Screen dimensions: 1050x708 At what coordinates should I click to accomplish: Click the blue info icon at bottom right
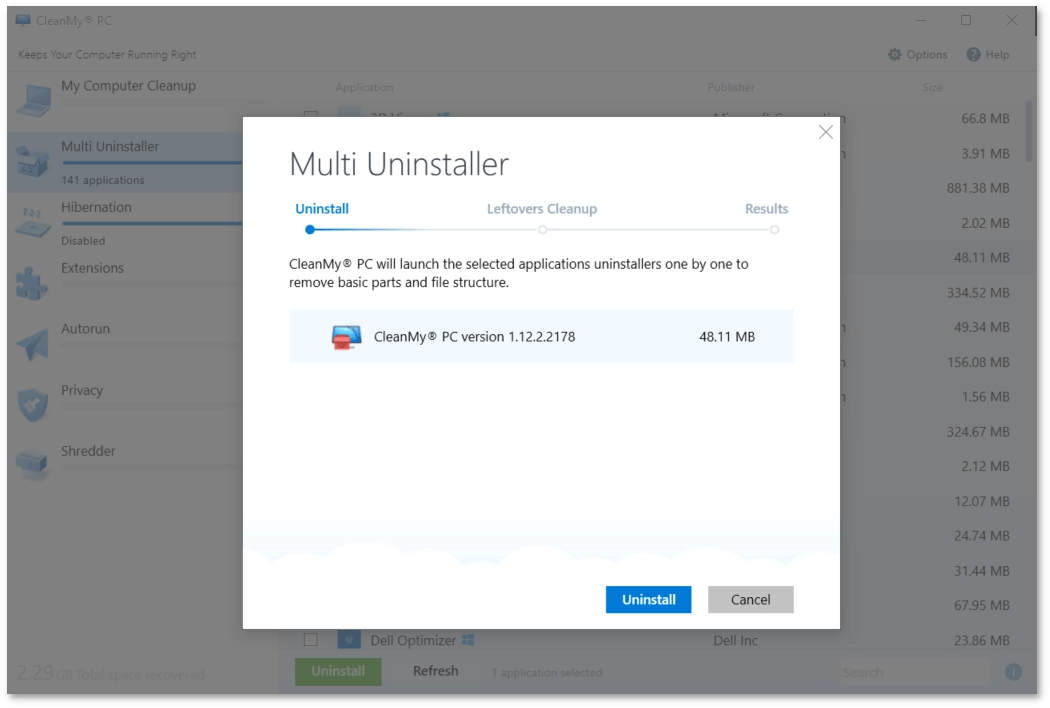[1013, 672]
